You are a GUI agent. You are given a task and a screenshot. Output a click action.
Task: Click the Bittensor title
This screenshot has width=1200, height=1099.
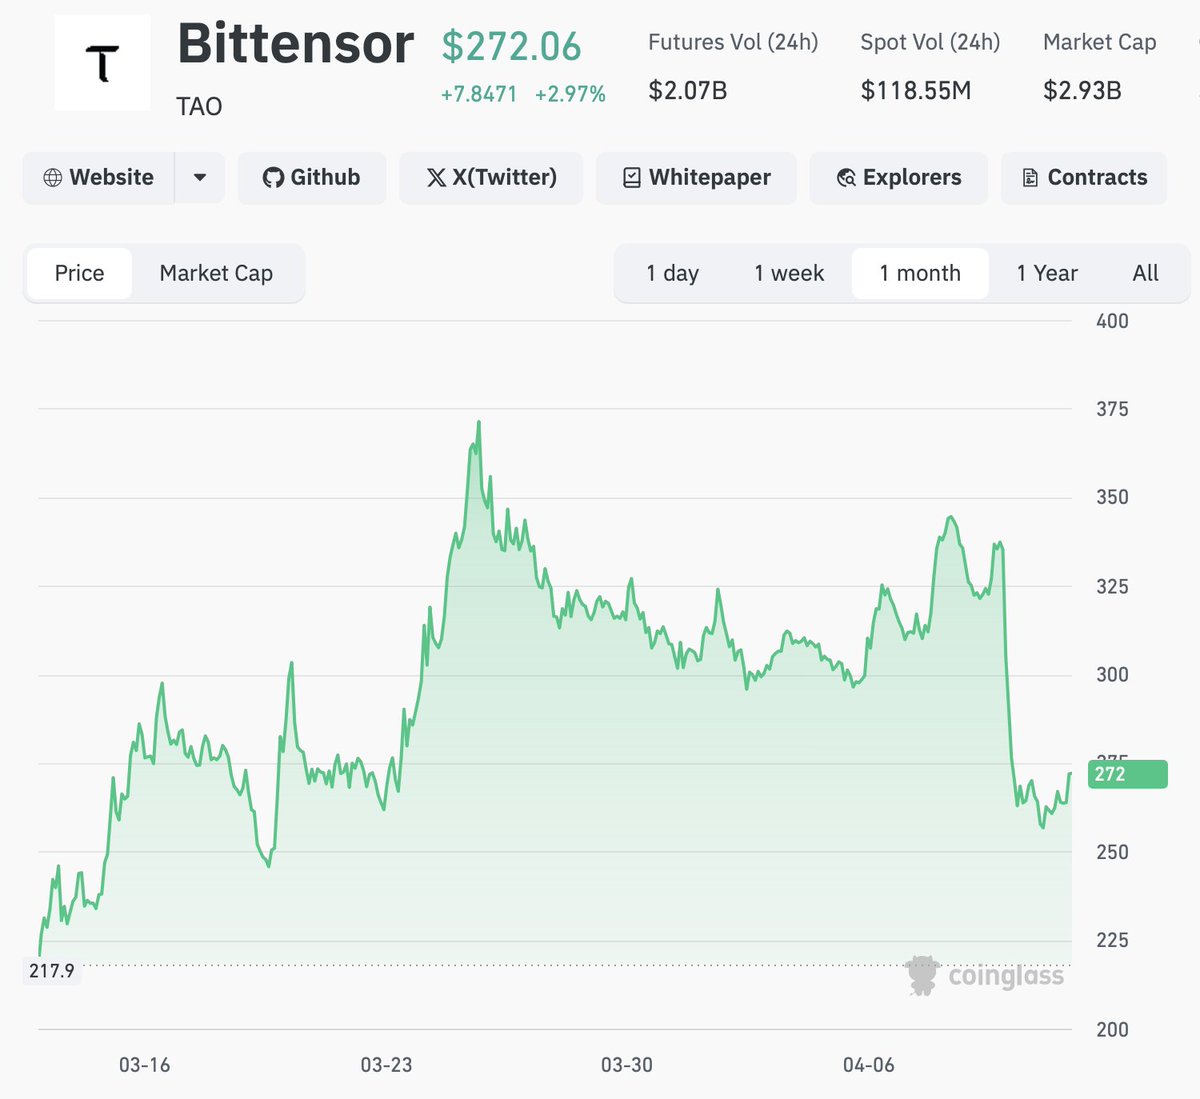point(295,44)
